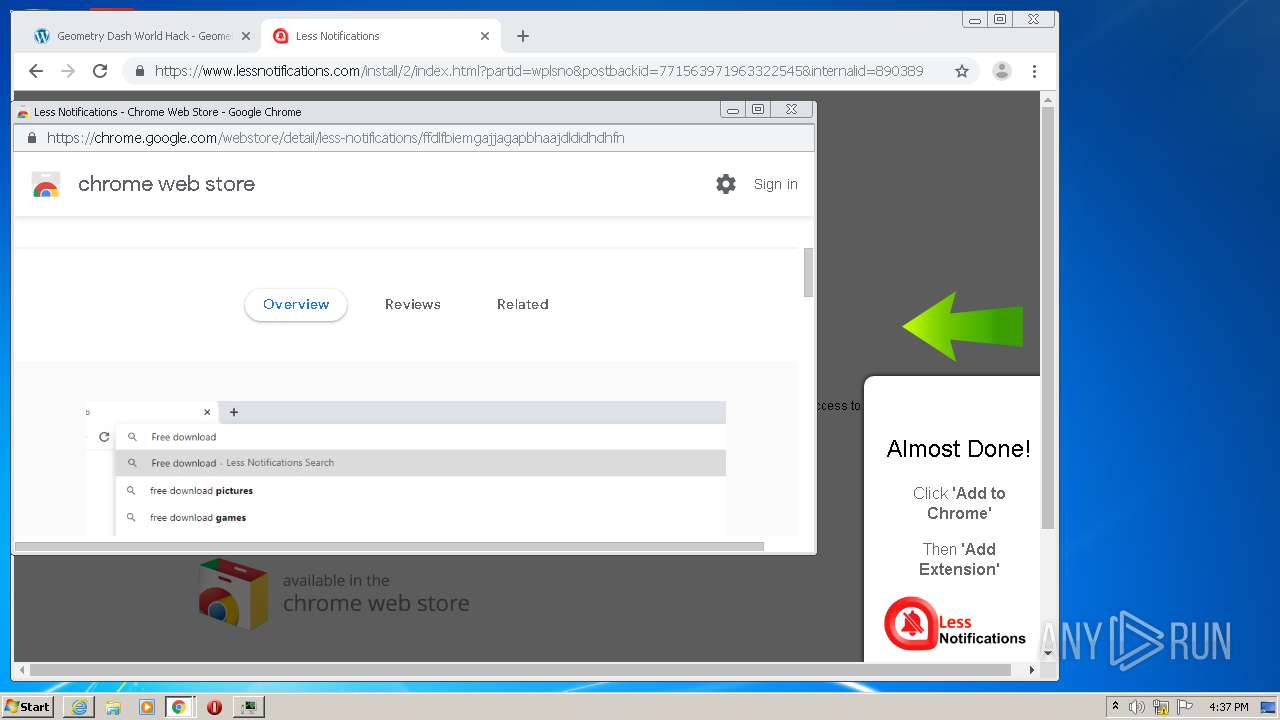Image resolution: width=1280 pixels, height=720 pixels.
Task: Open the Reviews tab
Action: (x=413, y=304)
